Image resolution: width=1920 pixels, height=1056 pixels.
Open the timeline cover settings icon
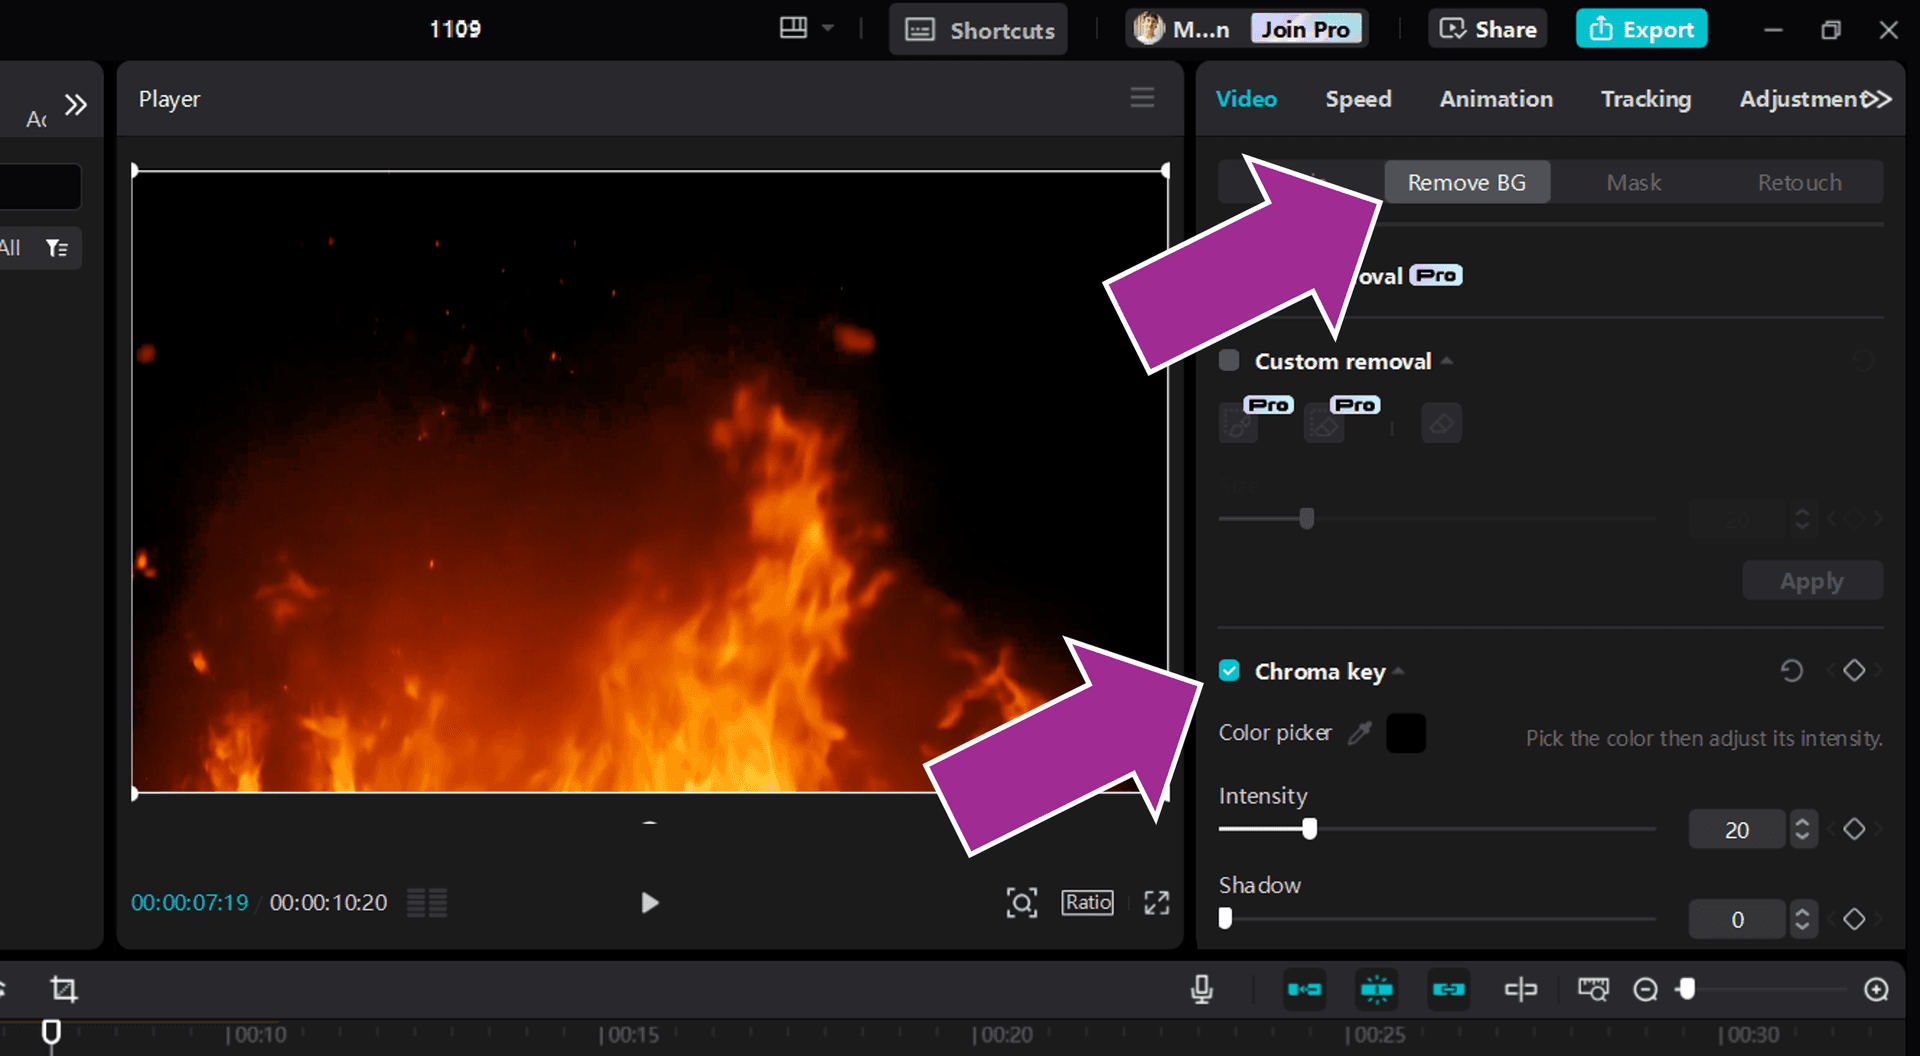(x=1593, y=989)
